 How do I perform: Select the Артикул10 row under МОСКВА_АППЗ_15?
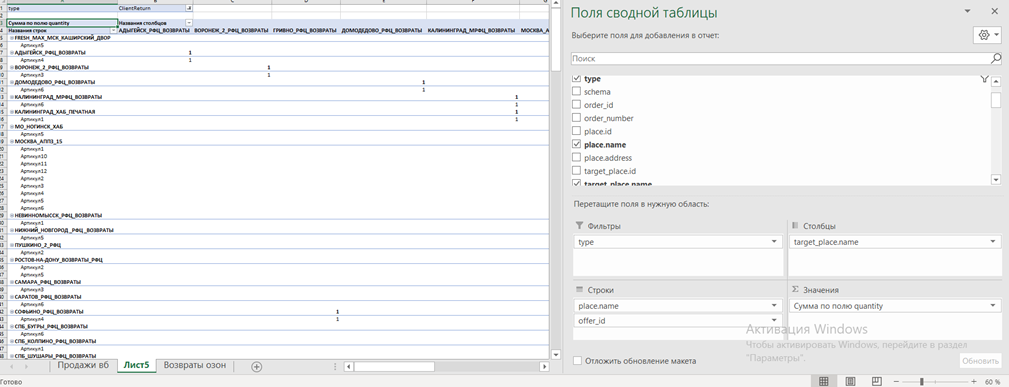pos(33,156)
